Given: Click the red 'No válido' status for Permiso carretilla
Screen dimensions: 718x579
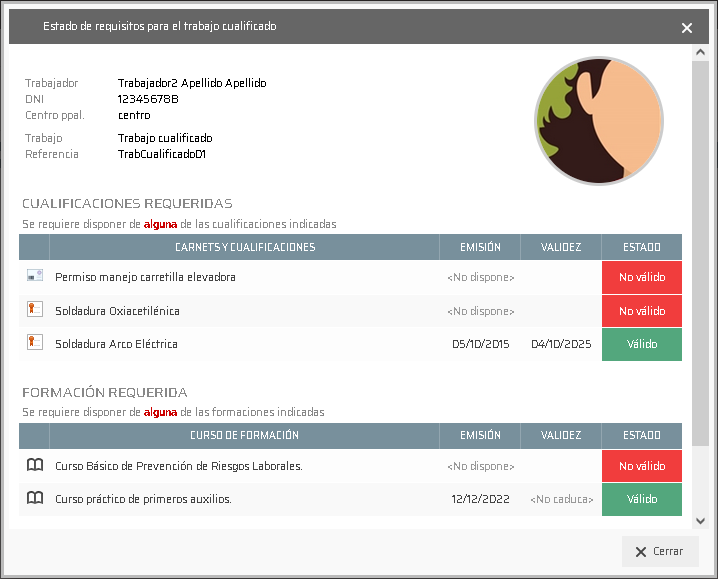Looking at the screenshot, I should click(641, 277).
